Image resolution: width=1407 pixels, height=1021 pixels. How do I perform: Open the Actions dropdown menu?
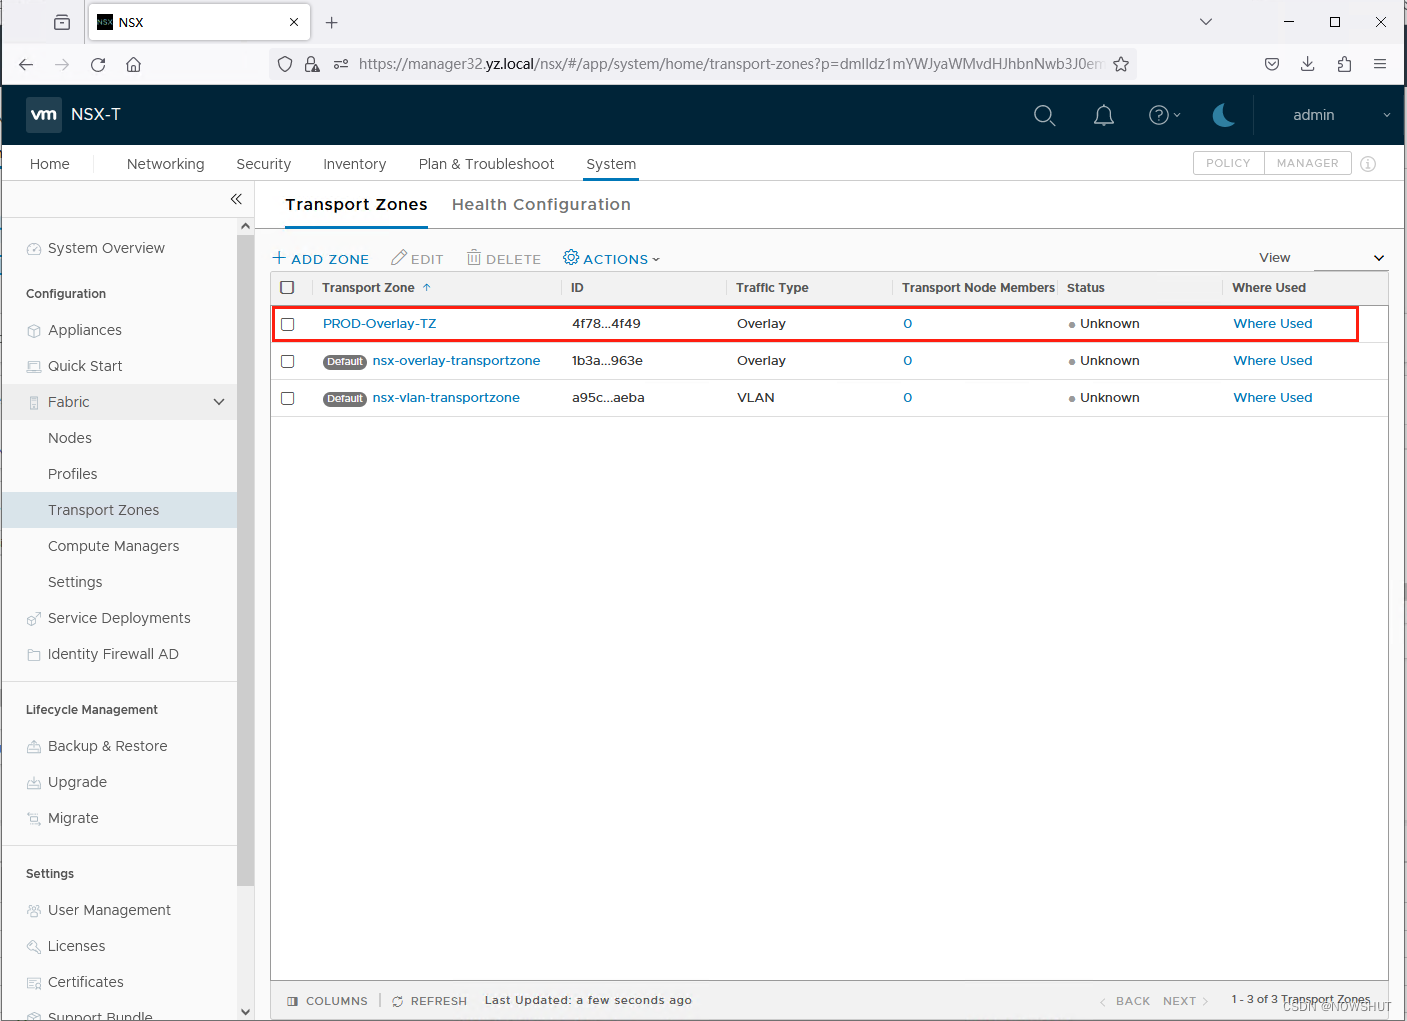[x=611, y=259]
